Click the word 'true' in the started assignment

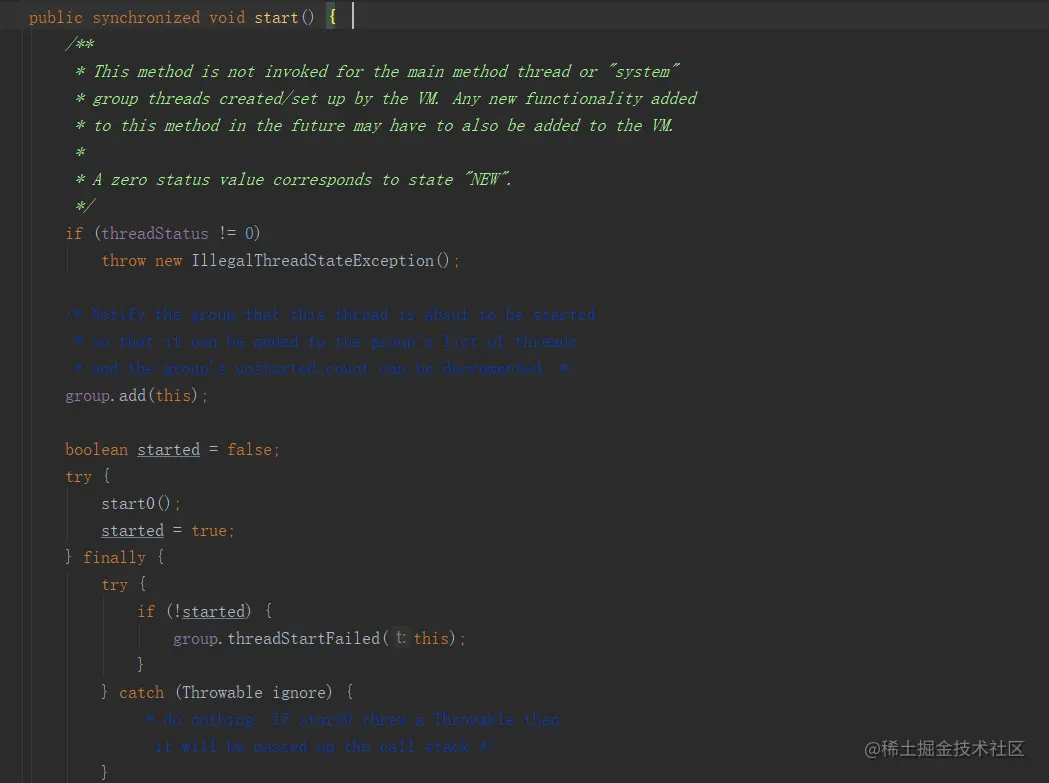tap(208, 530)
